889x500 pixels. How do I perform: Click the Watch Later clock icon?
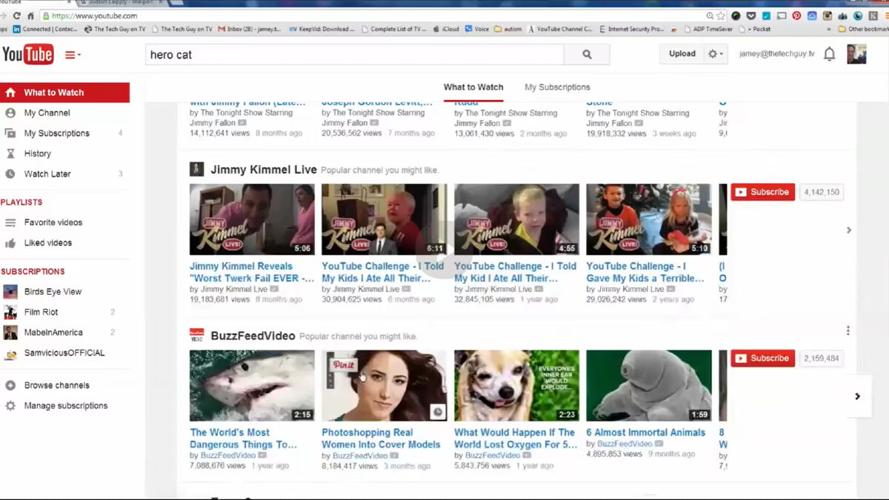coord(10,174)
